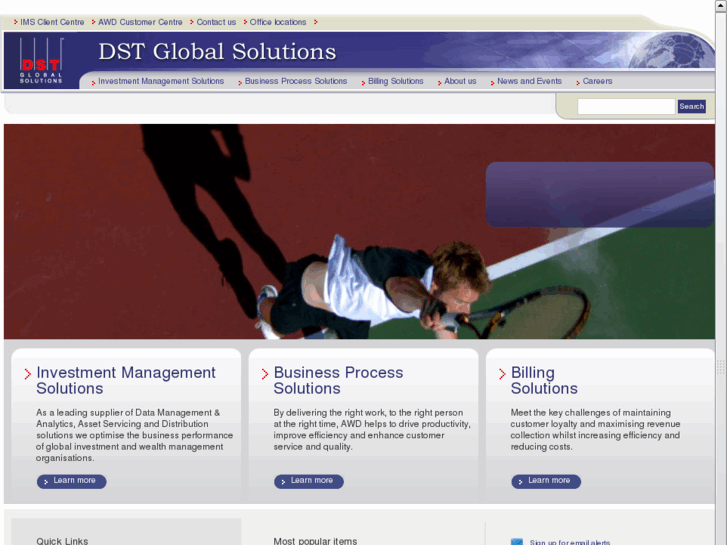Click the tennis player hero banner image

[x=359, y=231]
